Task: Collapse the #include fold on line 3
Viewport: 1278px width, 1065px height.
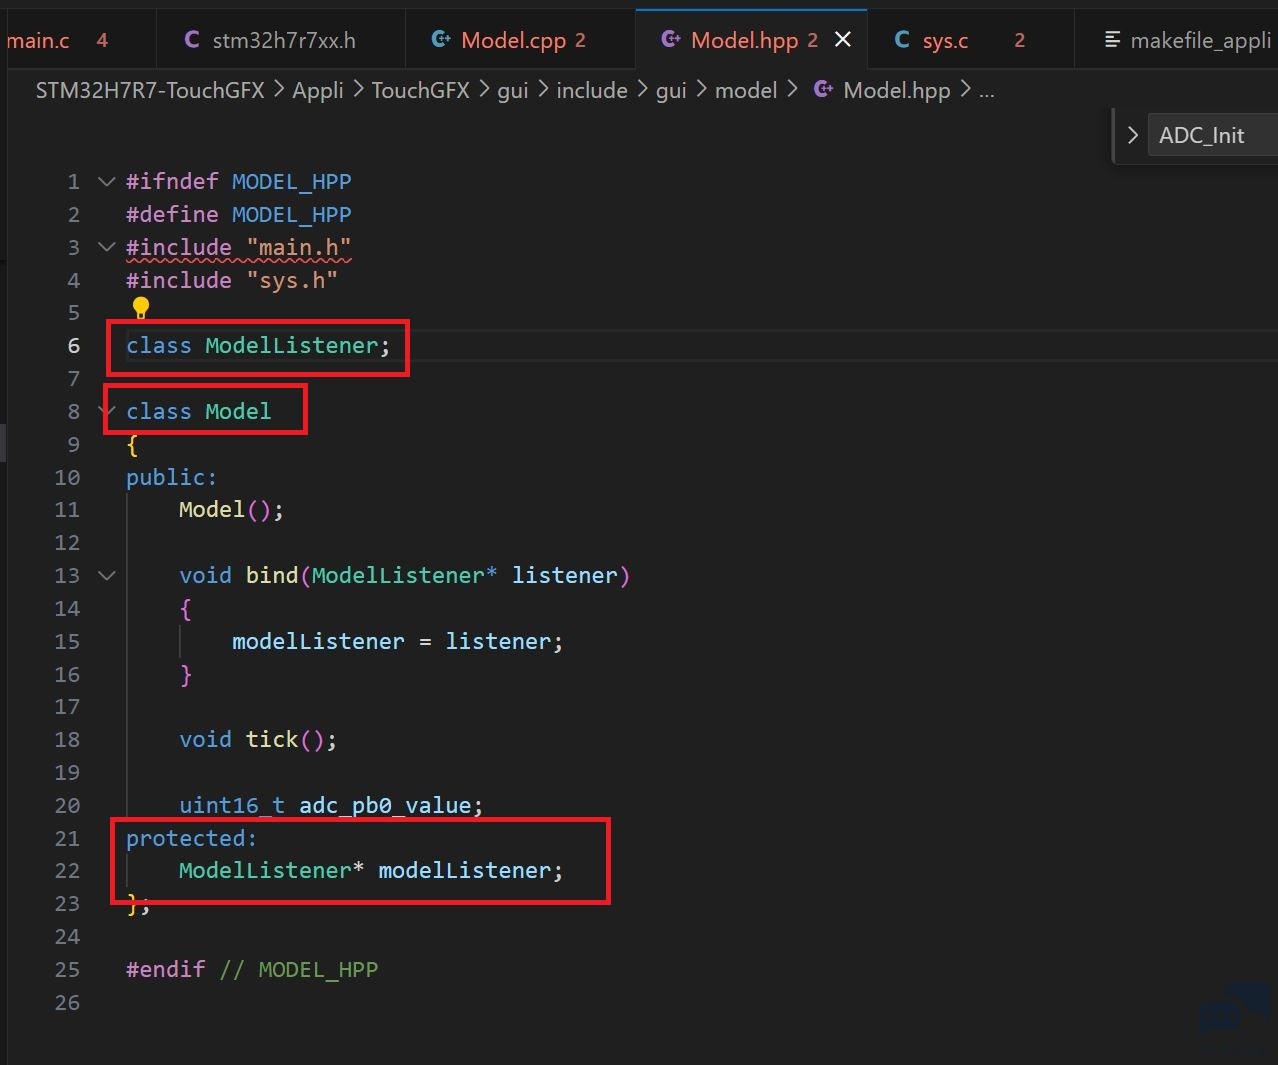Action: (107, 247)
